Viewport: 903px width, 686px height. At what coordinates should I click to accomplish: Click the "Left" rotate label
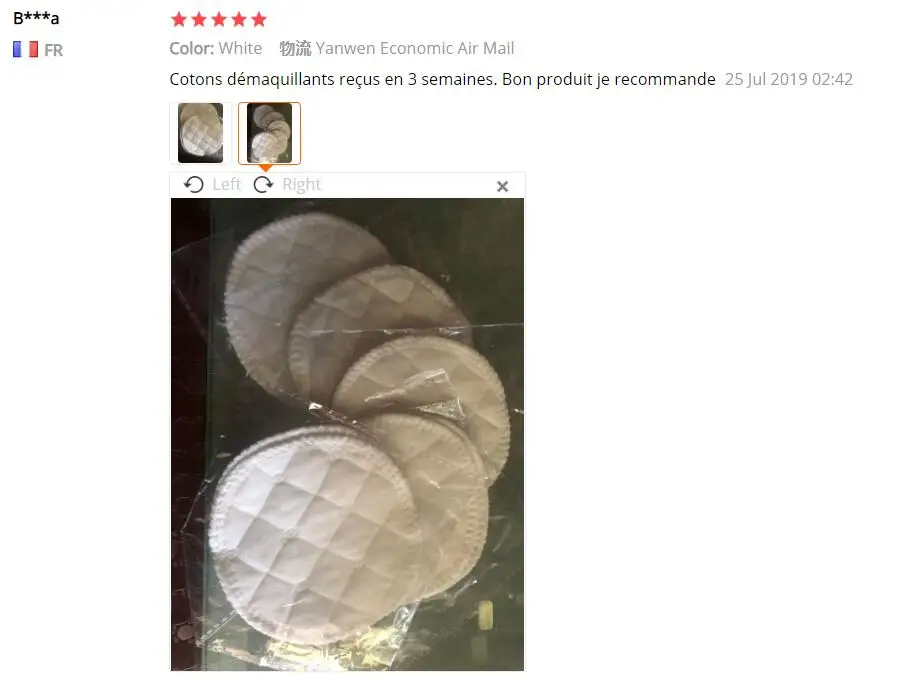pyautogui.click(x=226, y=184)
